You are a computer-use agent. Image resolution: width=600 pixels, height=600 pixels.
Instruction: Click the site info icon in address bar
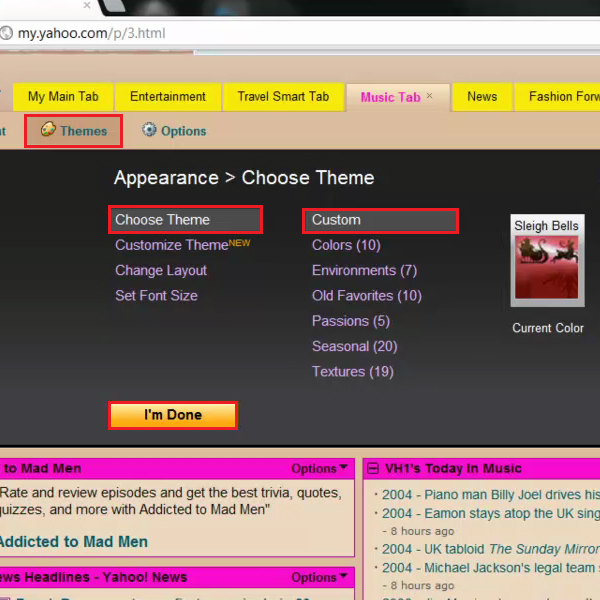pyautogui.click(x=6, y=33)
